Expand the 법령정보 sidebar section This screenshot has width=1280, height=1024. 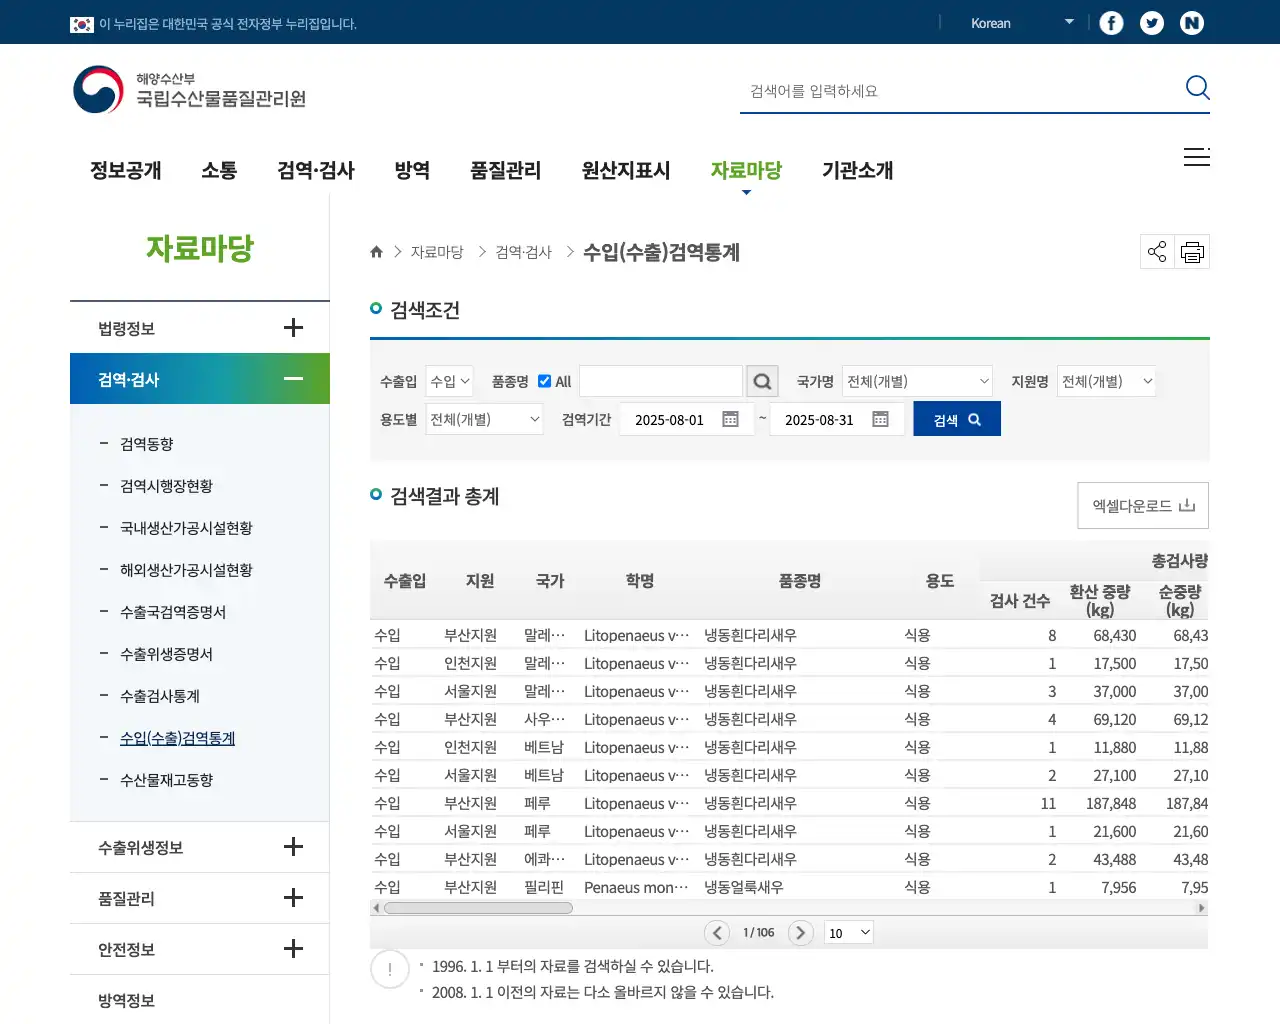(x=293, y=328)
